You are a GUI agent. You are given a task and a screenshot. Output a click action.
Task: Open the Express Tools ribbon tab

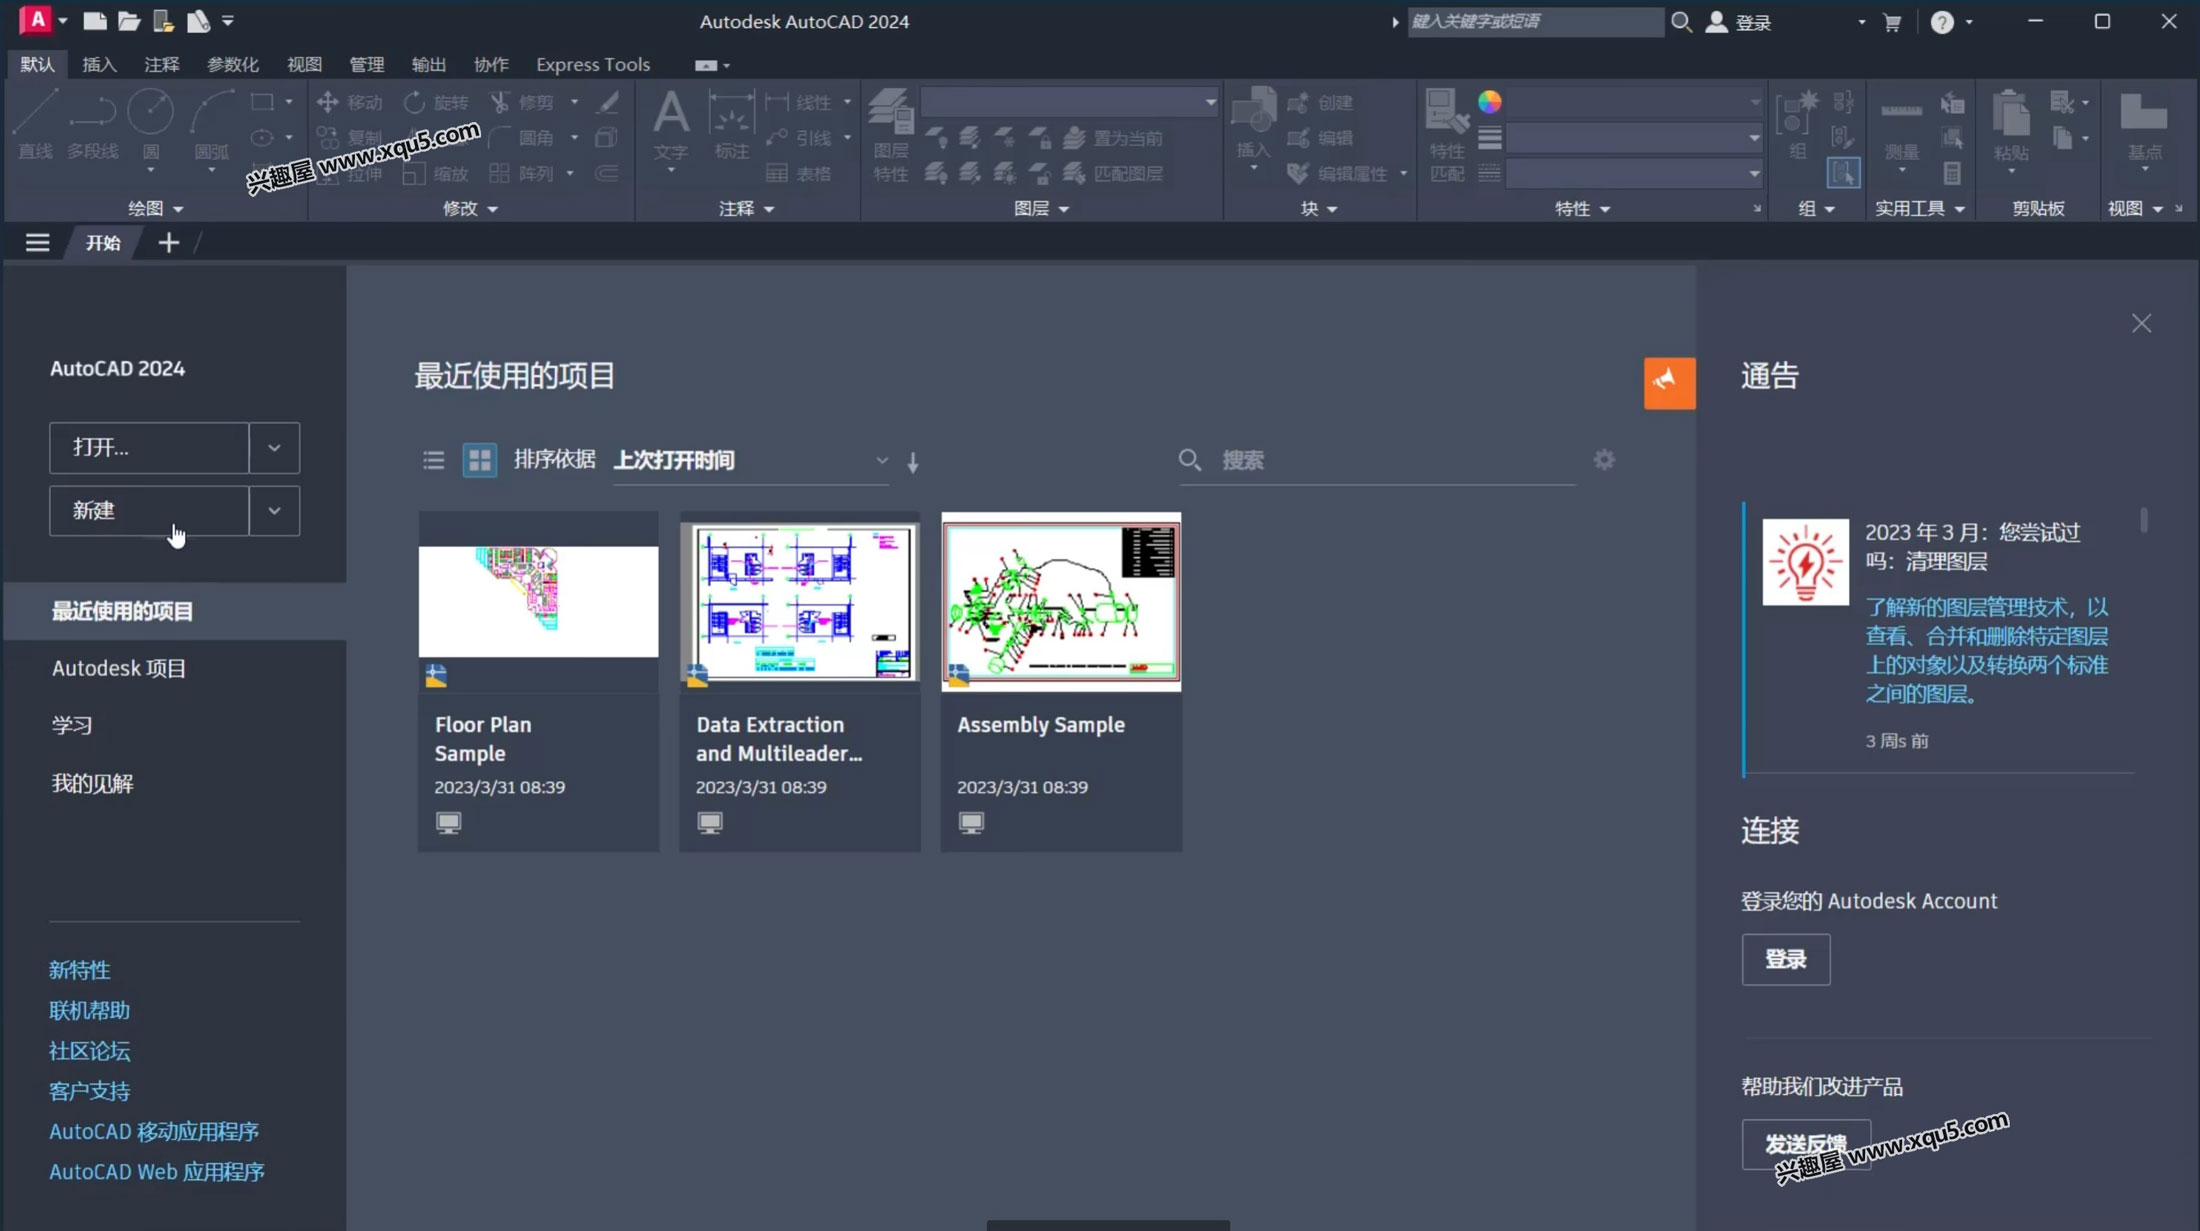pos(593,64)
